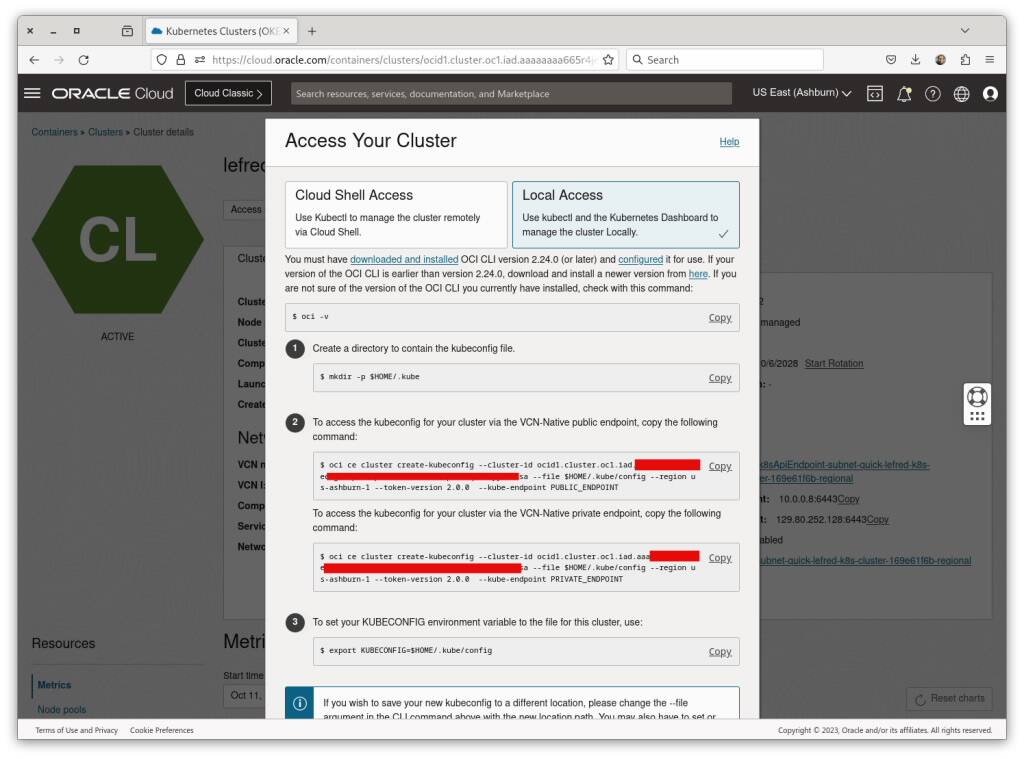Switch to the Cloud Classic console
The image size is (1024, 759).
(x=228, y=93)
